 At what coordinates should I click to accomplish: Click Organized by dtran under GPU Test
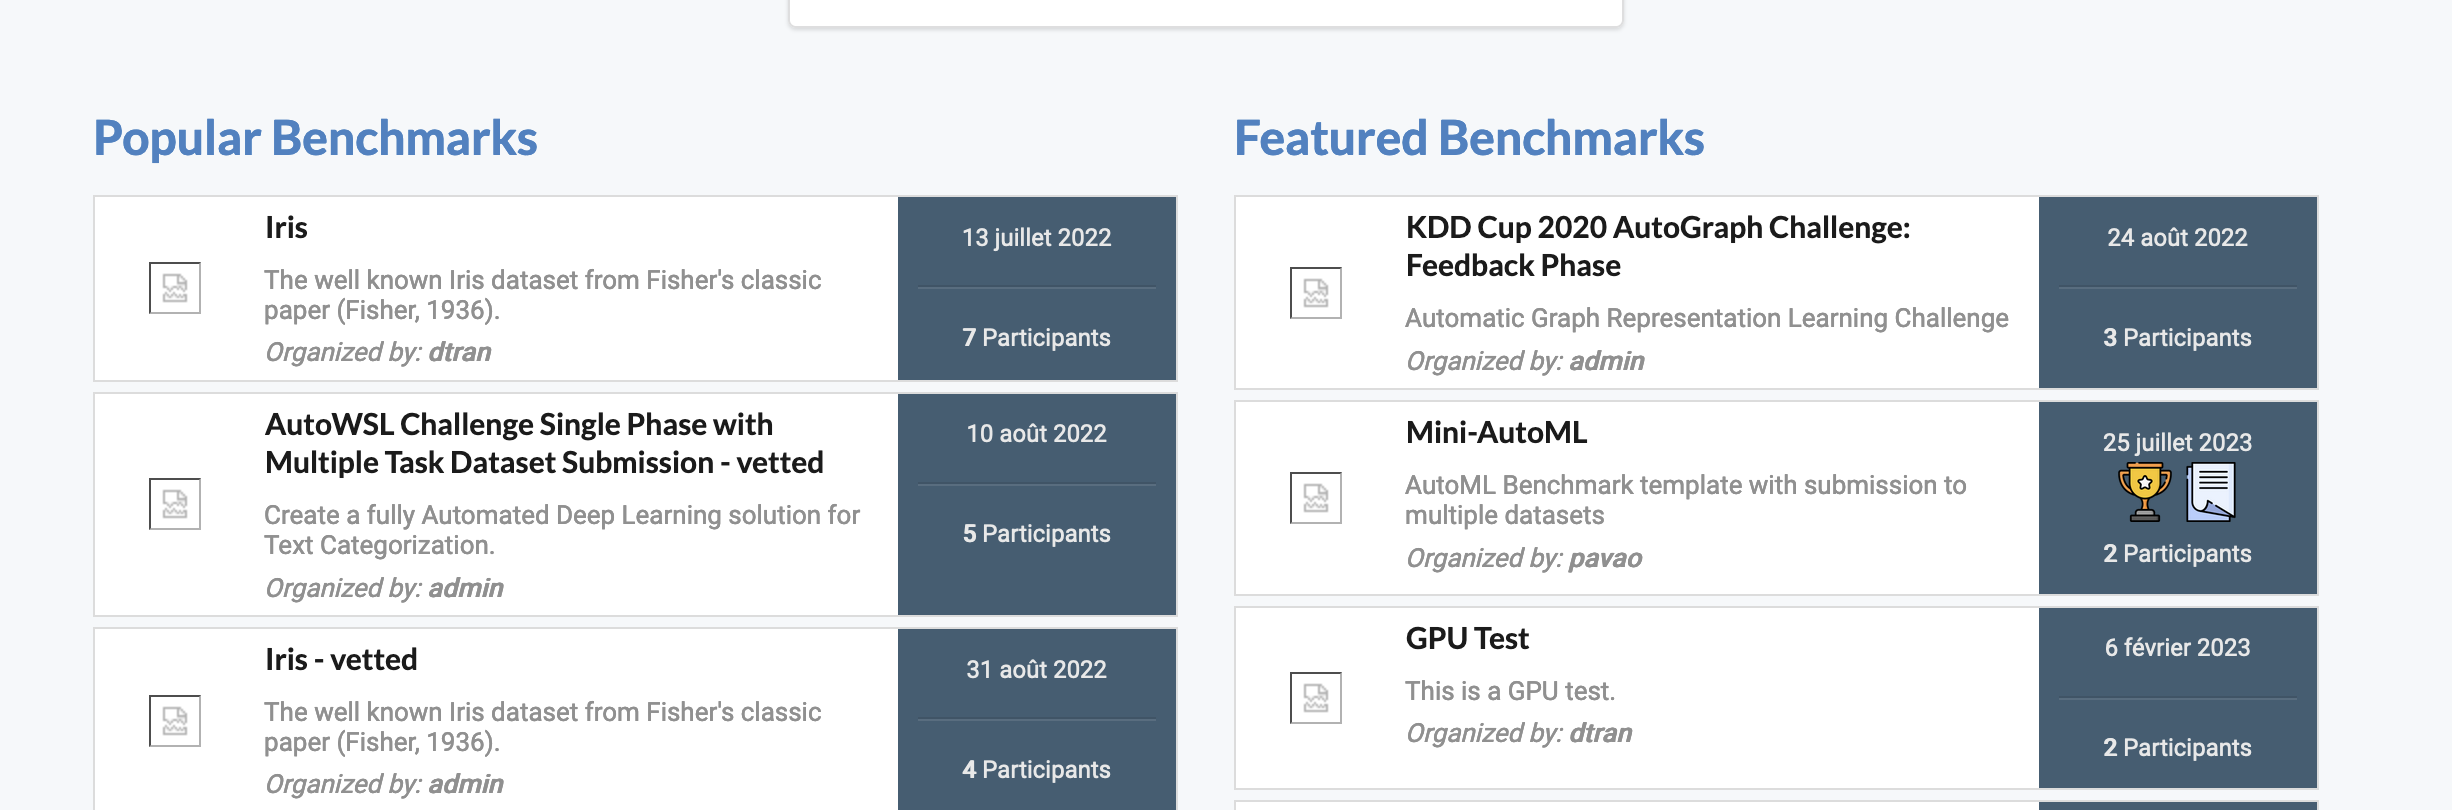pos(1519,734)
